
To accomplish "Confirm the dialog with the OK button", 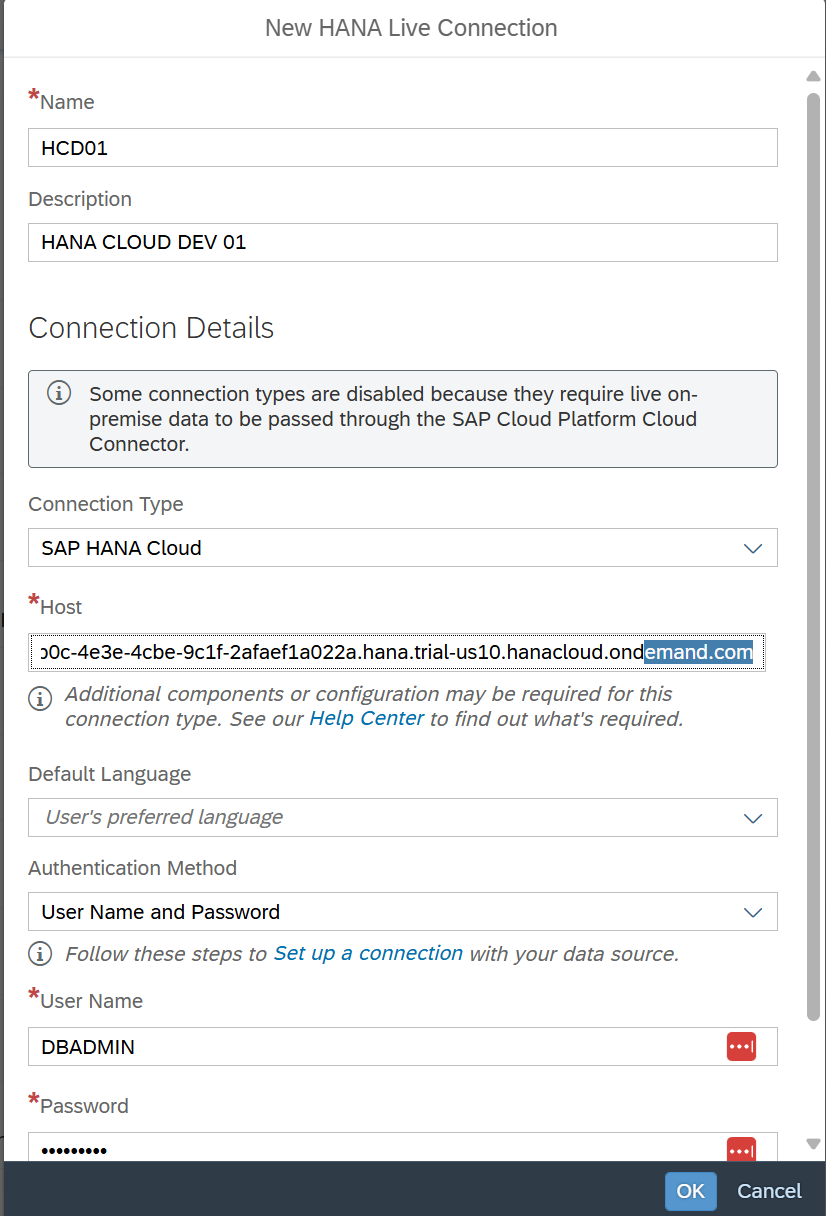I will [x=691, y=1191].
